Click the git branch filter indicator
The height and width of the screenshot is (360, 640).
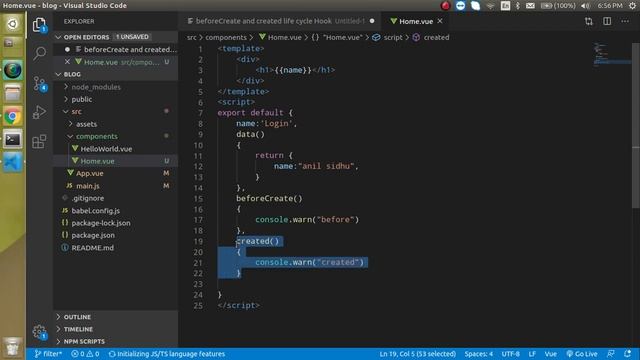pos(48,354)
